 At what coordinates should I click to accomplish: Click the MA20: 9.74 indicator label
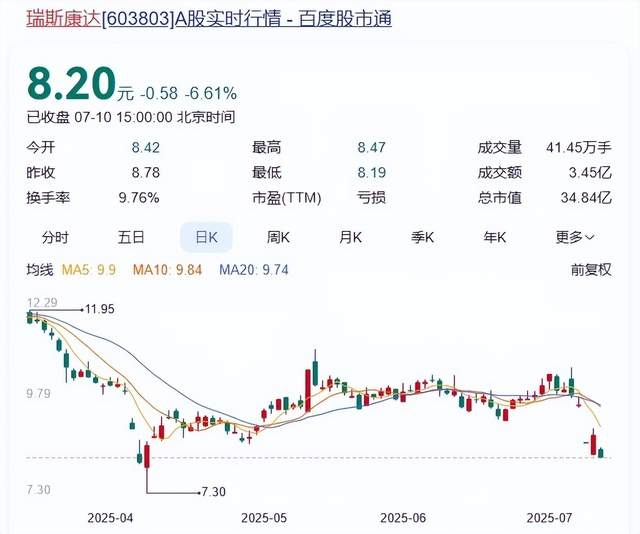pyautogui.click(x=254, y=270)
